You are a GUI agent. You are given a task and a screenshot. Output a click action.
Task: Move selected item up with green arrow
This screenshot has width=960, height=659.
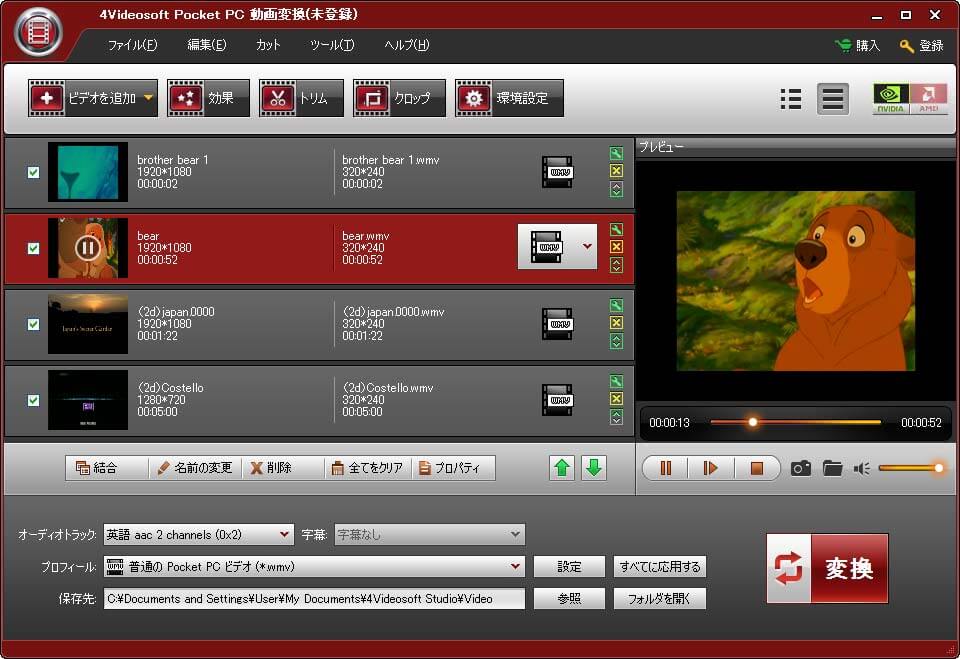(x=562, y=468)
